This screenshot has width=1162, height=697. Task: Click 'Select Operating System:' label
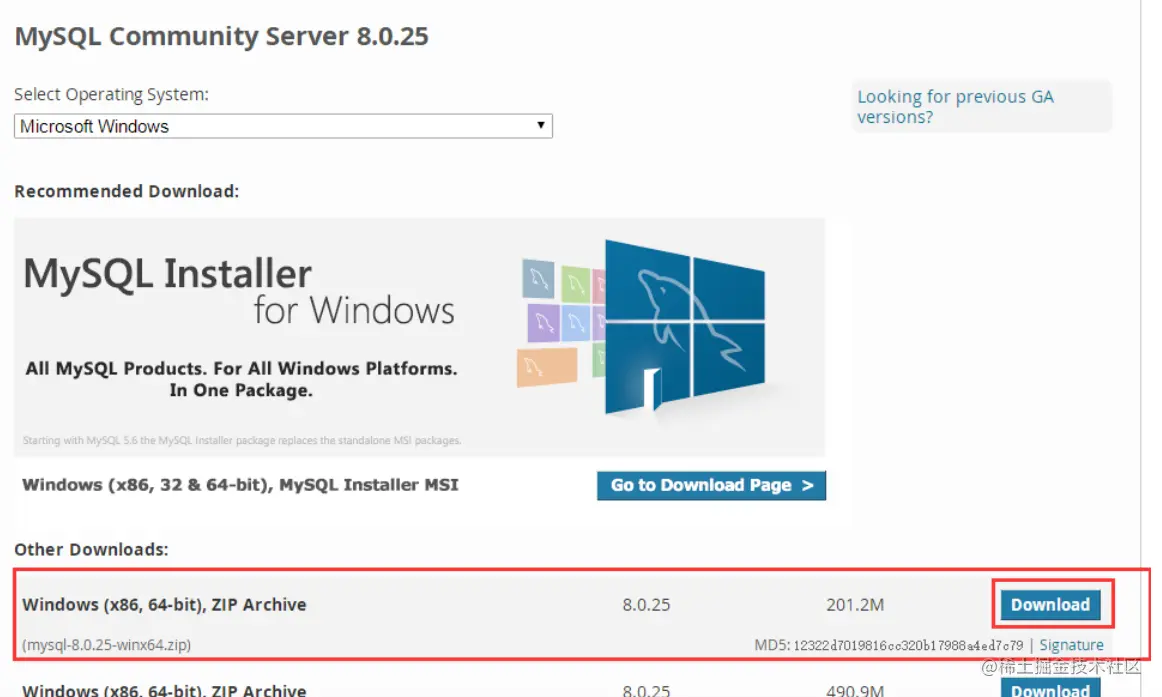pyautogui.click(x=111, y=94)
